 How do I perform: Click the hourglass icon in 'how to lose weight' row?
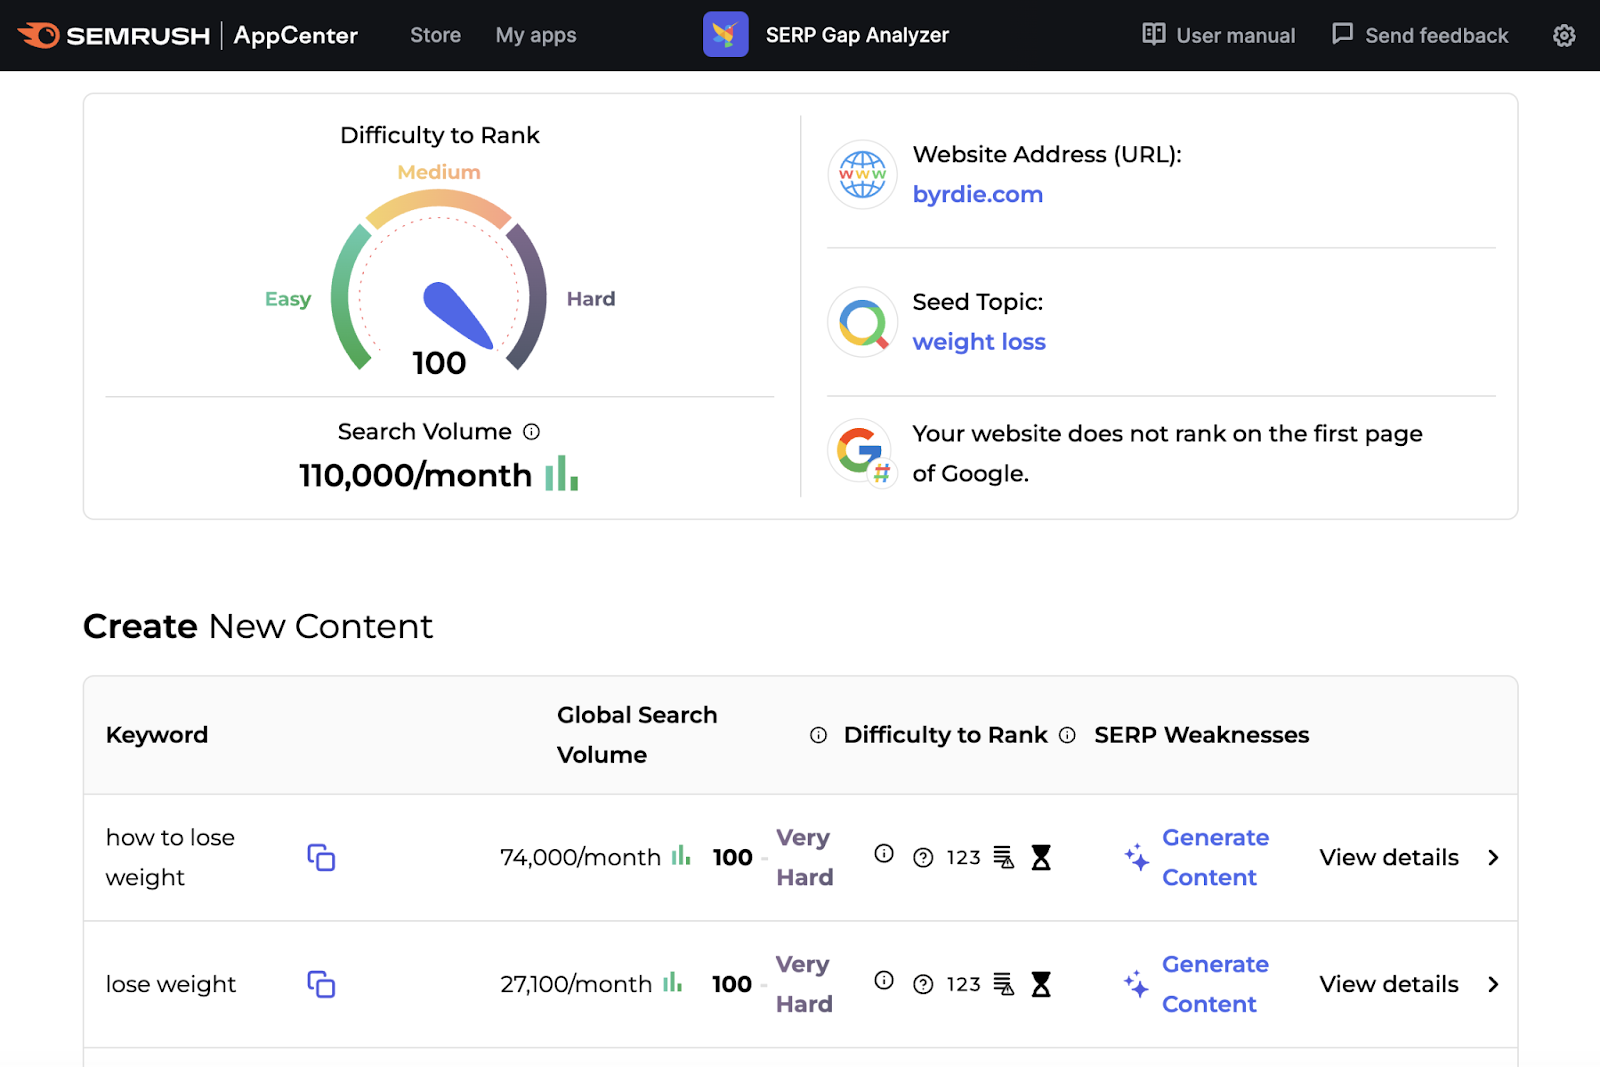pyautogui.click(x=1041, y=857)
